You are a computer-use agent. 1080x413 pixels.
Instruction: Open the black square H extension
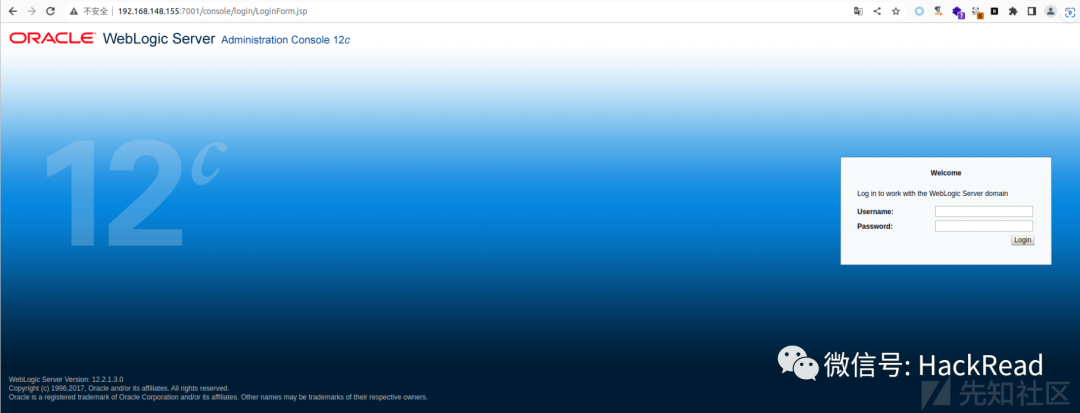click(x=995, y=11)
